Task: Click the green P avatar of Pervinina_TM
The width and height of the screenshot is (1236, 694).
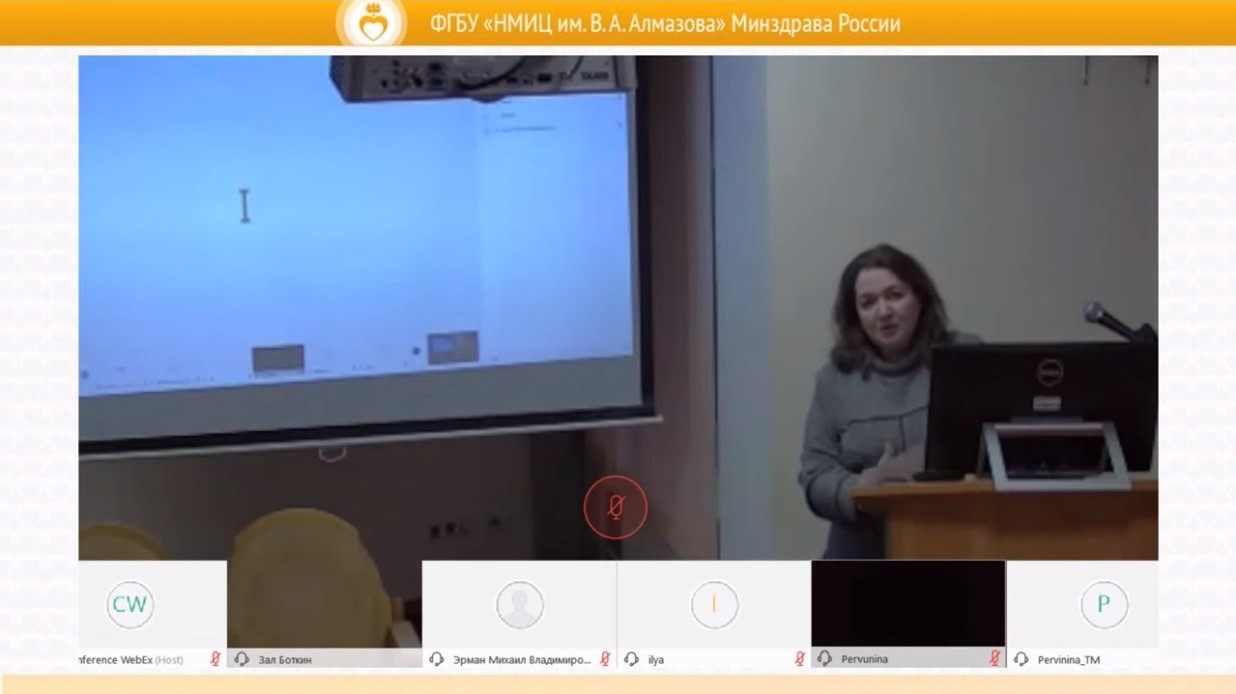Action: click(1104, 604)
